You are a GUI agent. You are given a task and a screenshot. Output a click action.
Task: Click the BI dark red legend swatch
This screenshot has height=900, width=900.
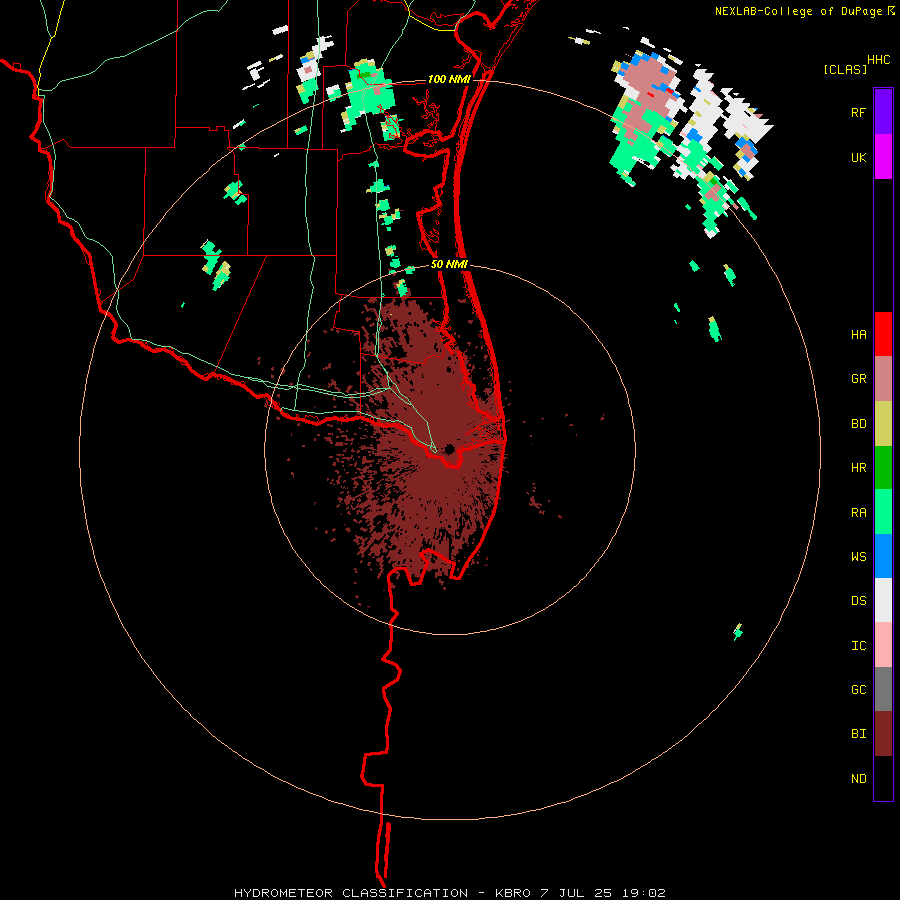coord(883,734)
